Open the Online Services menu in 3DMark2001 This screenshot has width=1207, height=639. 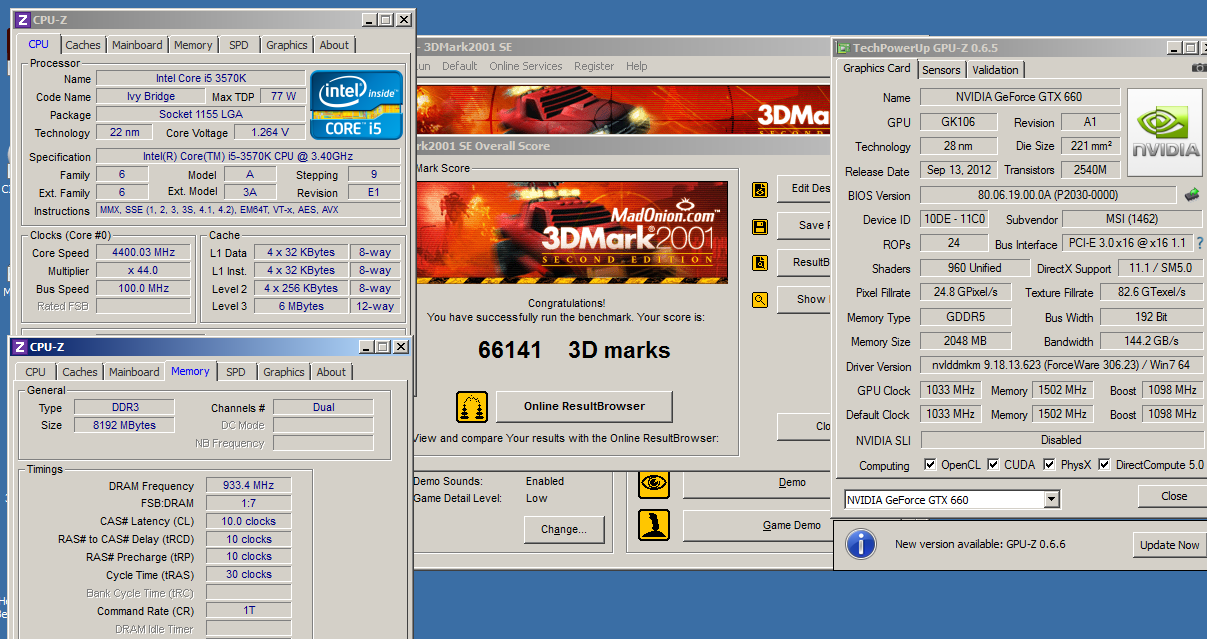coord(526,66)
